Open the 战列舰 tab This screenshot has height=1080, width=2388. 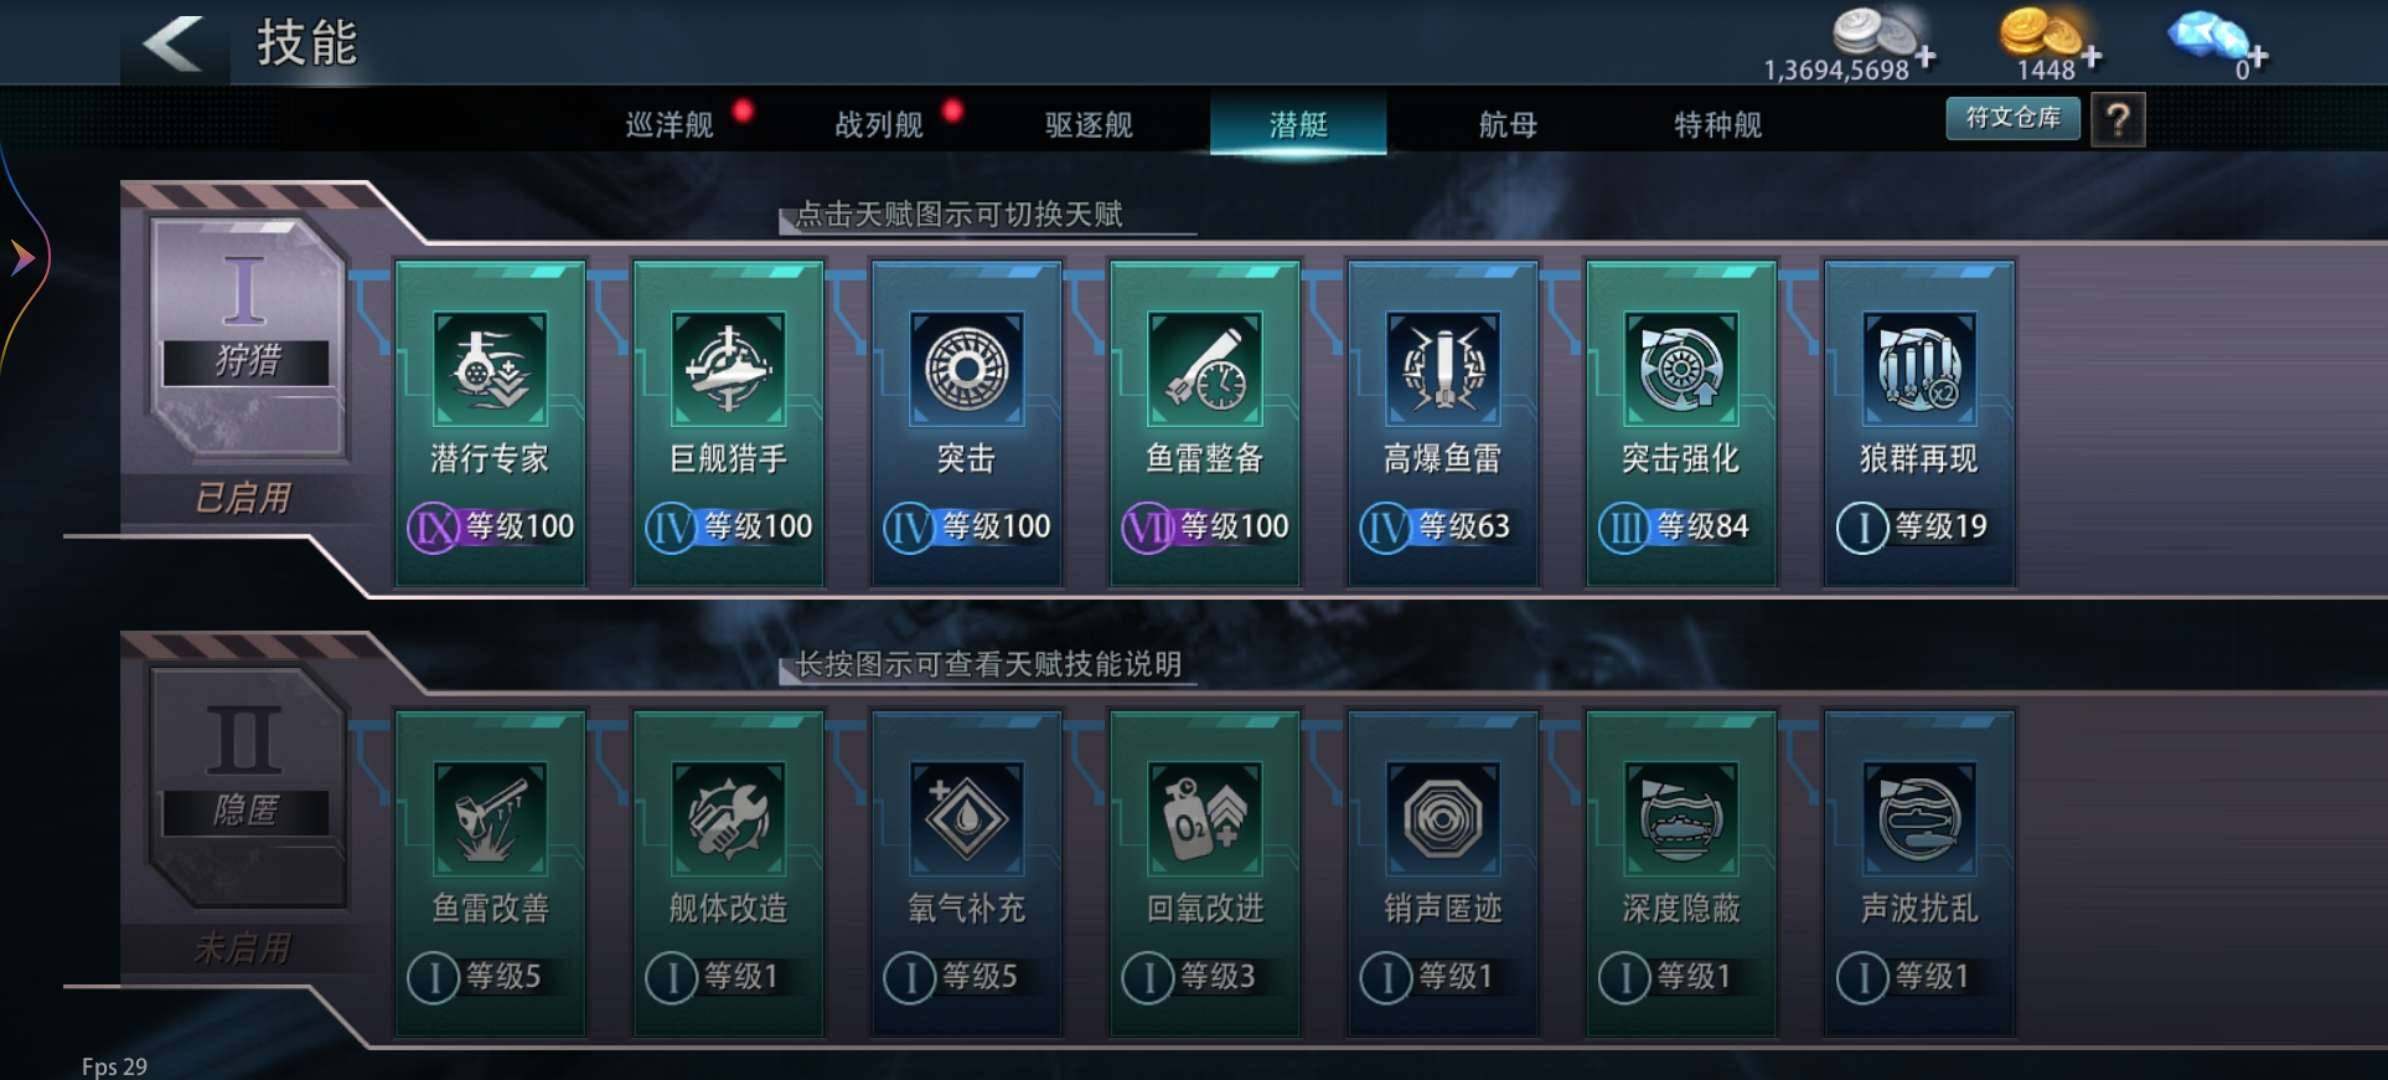[x=879, y=124]
